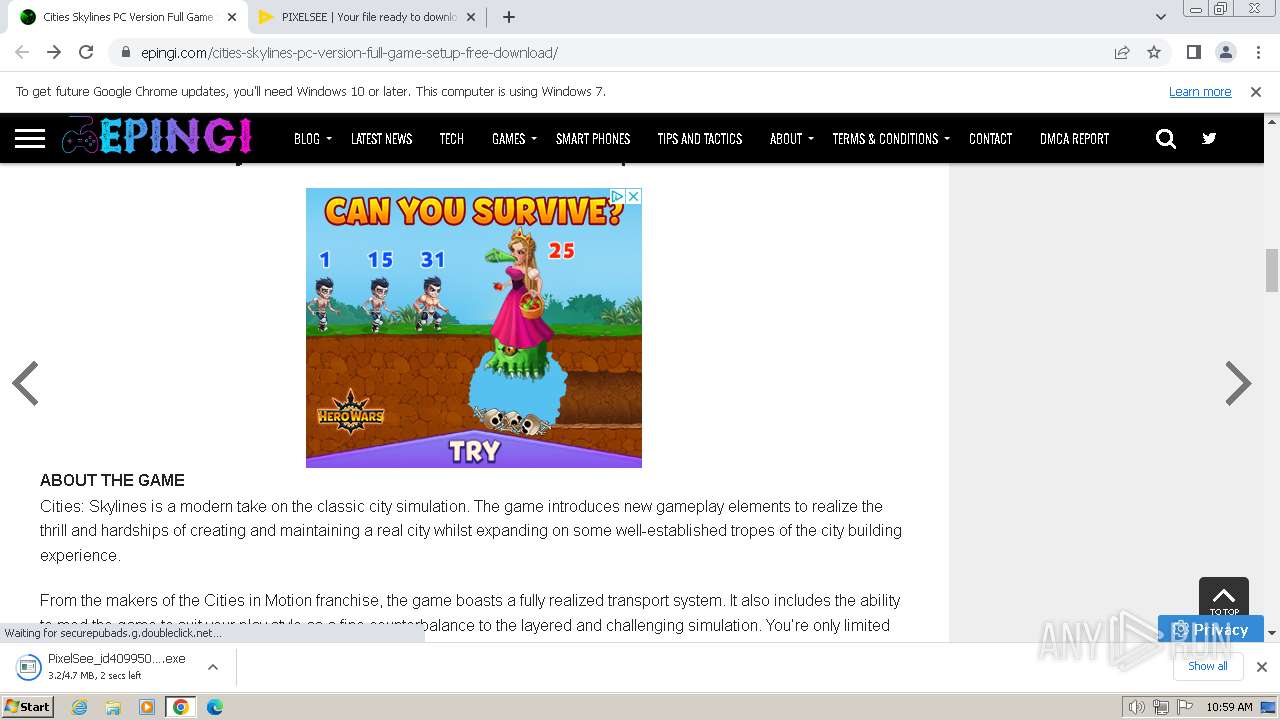Share this page using the share icon
This screenshot has height=720, width=1280.
coord(1122,53)
